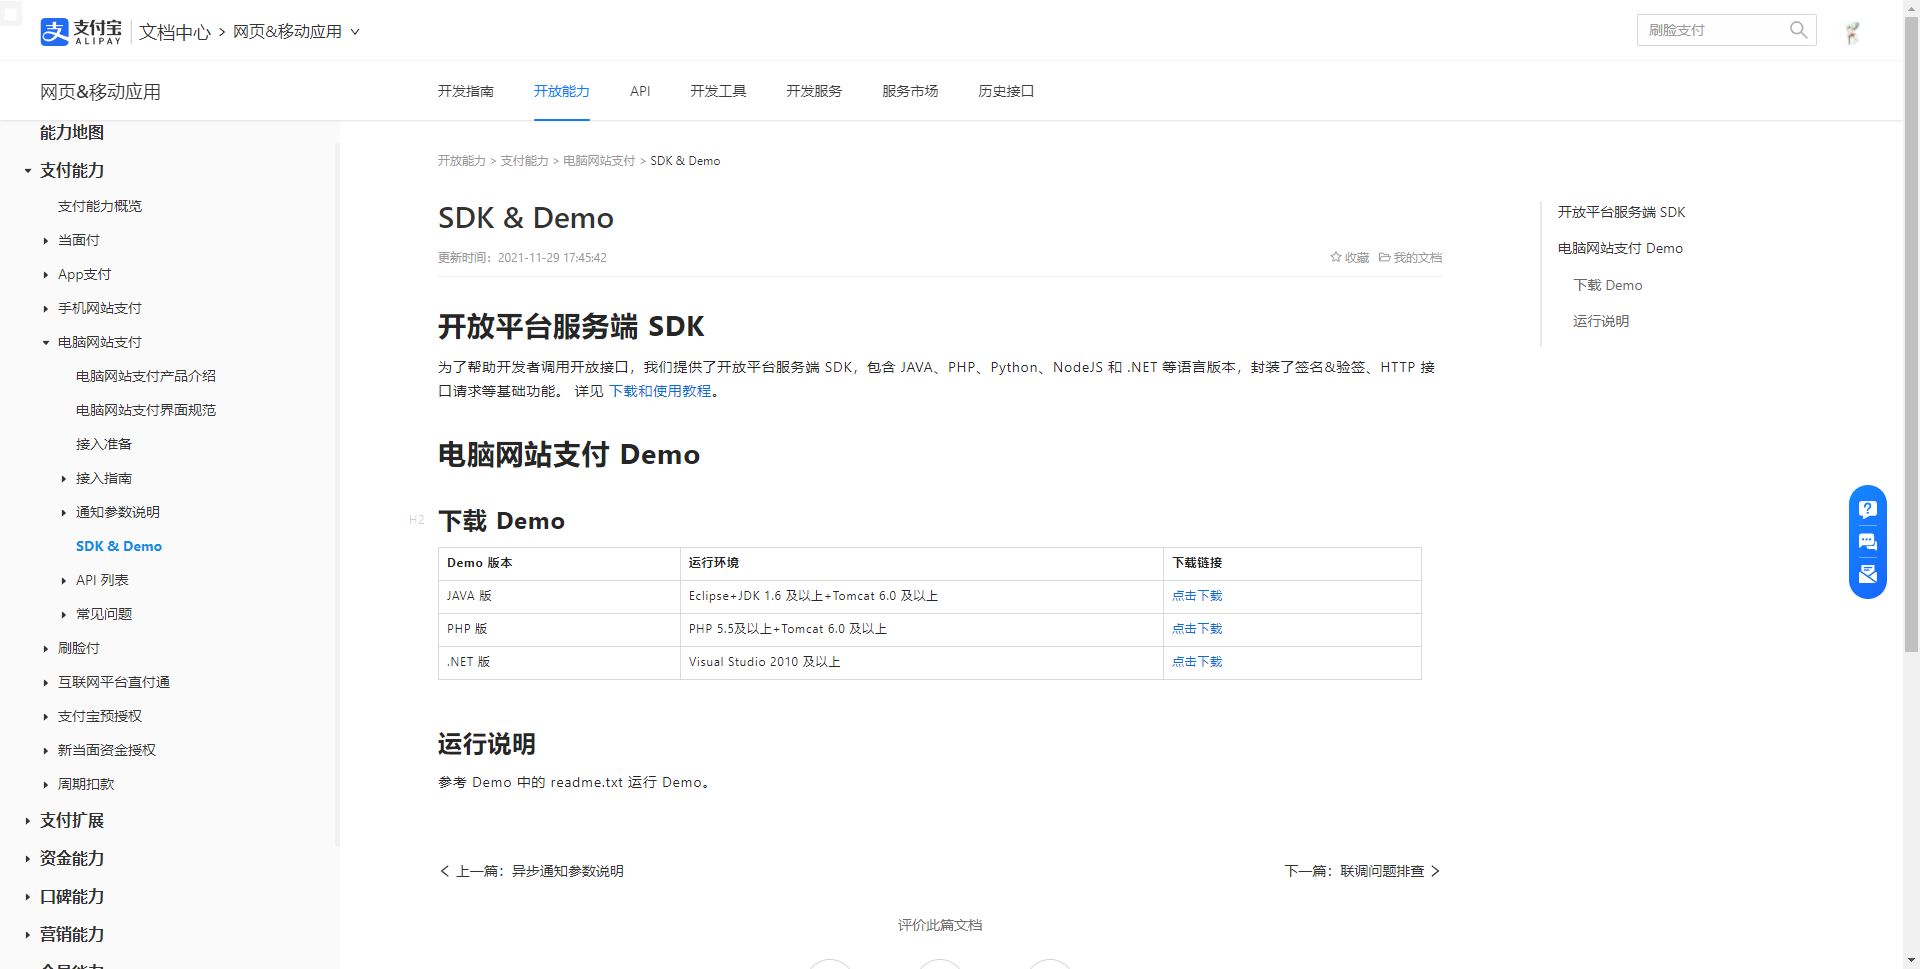The width and height of the screenshot is (1920, 969).
Task: Select SDK & Demo in the sidebar
Action: point(119,546)
